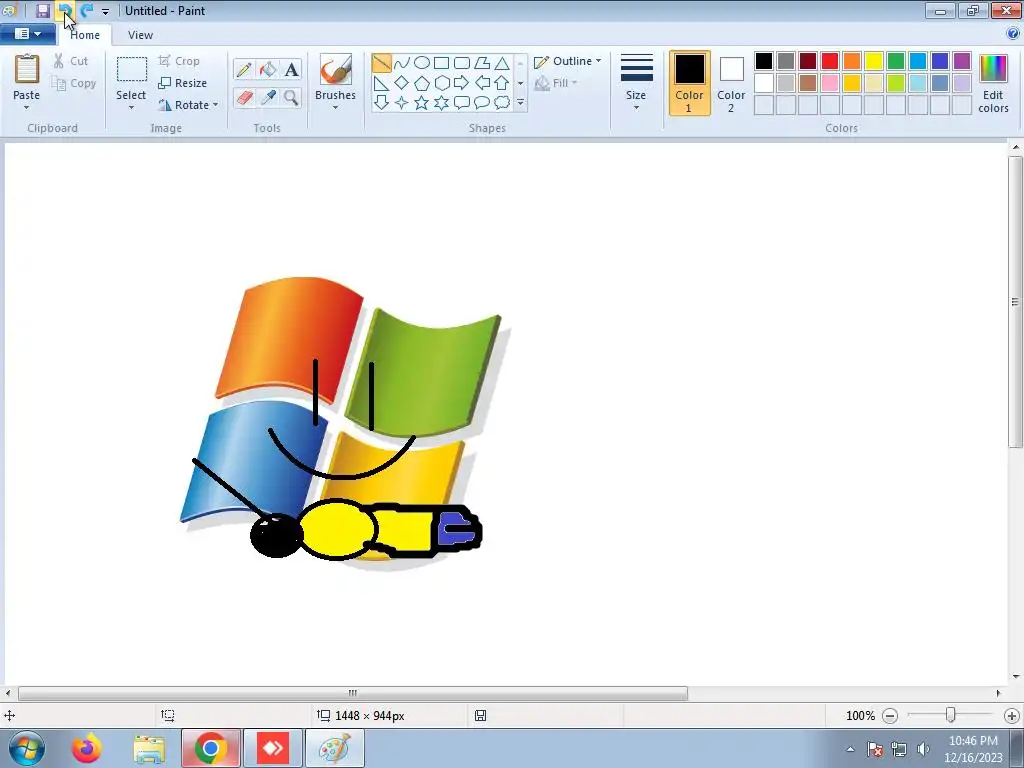Choose the Curve shape
The image size is (1024, 768).
[x=402, y=63]
